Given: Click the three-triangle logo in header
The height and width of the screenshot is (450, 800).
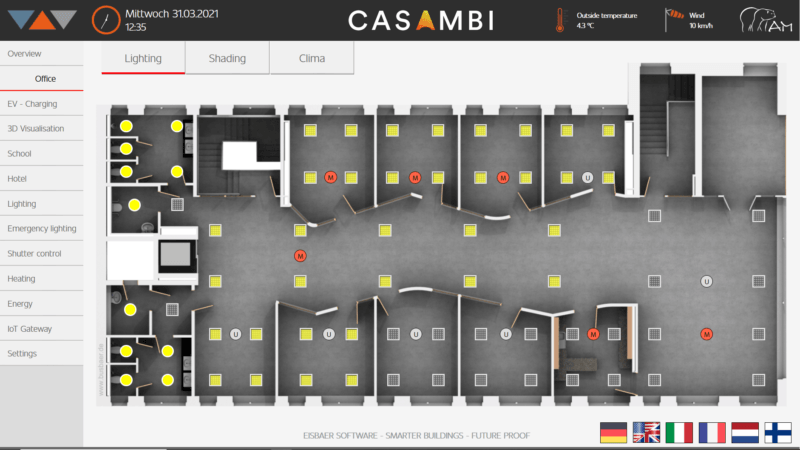Looking at the screenshot, I should click(42, 19).
